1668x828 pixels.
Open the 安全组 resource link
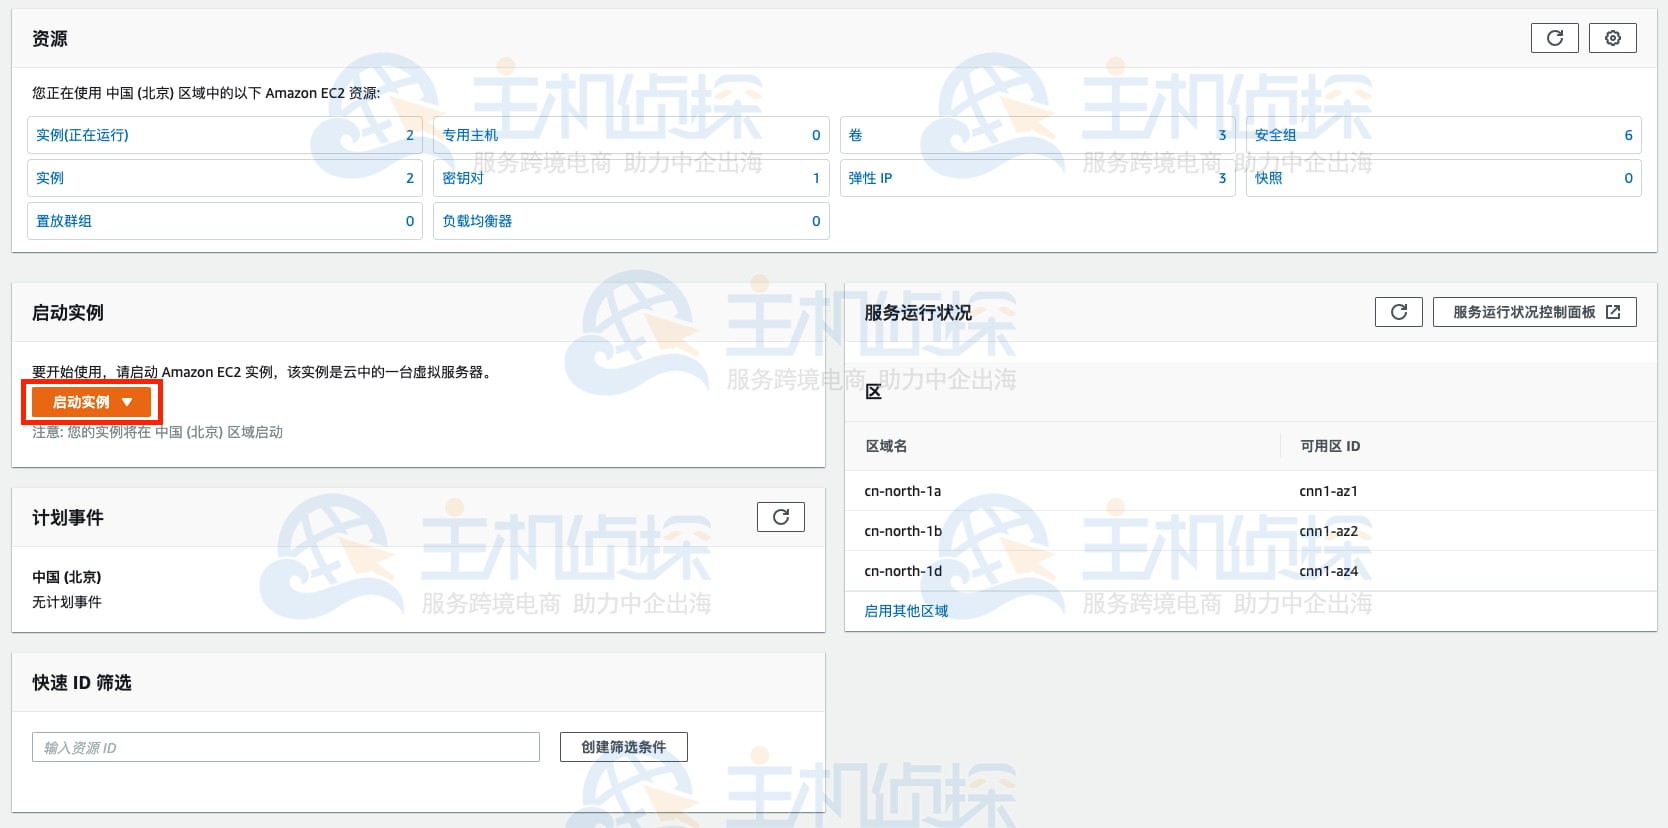pyautogui.click(x=1275, y=135)
